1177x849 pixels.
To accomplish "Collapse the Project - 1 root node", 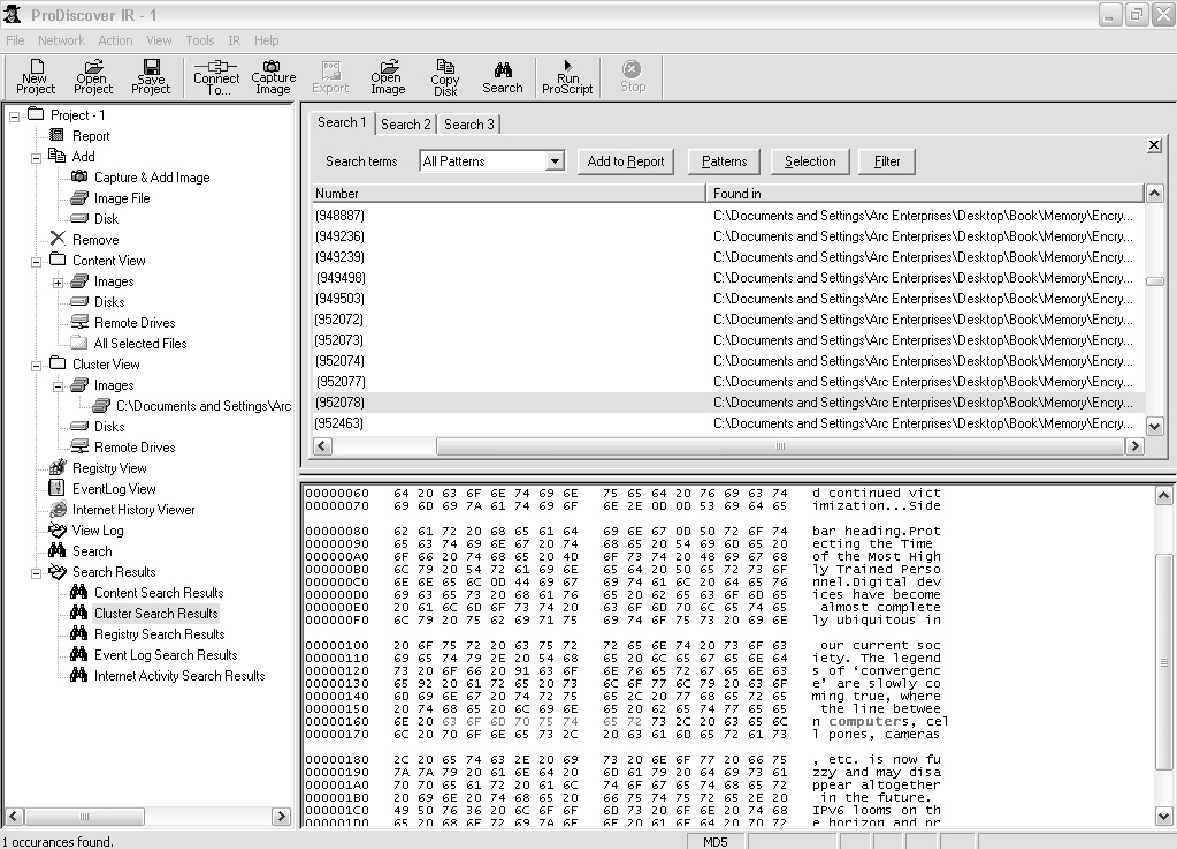I will [x=14, y=116].
